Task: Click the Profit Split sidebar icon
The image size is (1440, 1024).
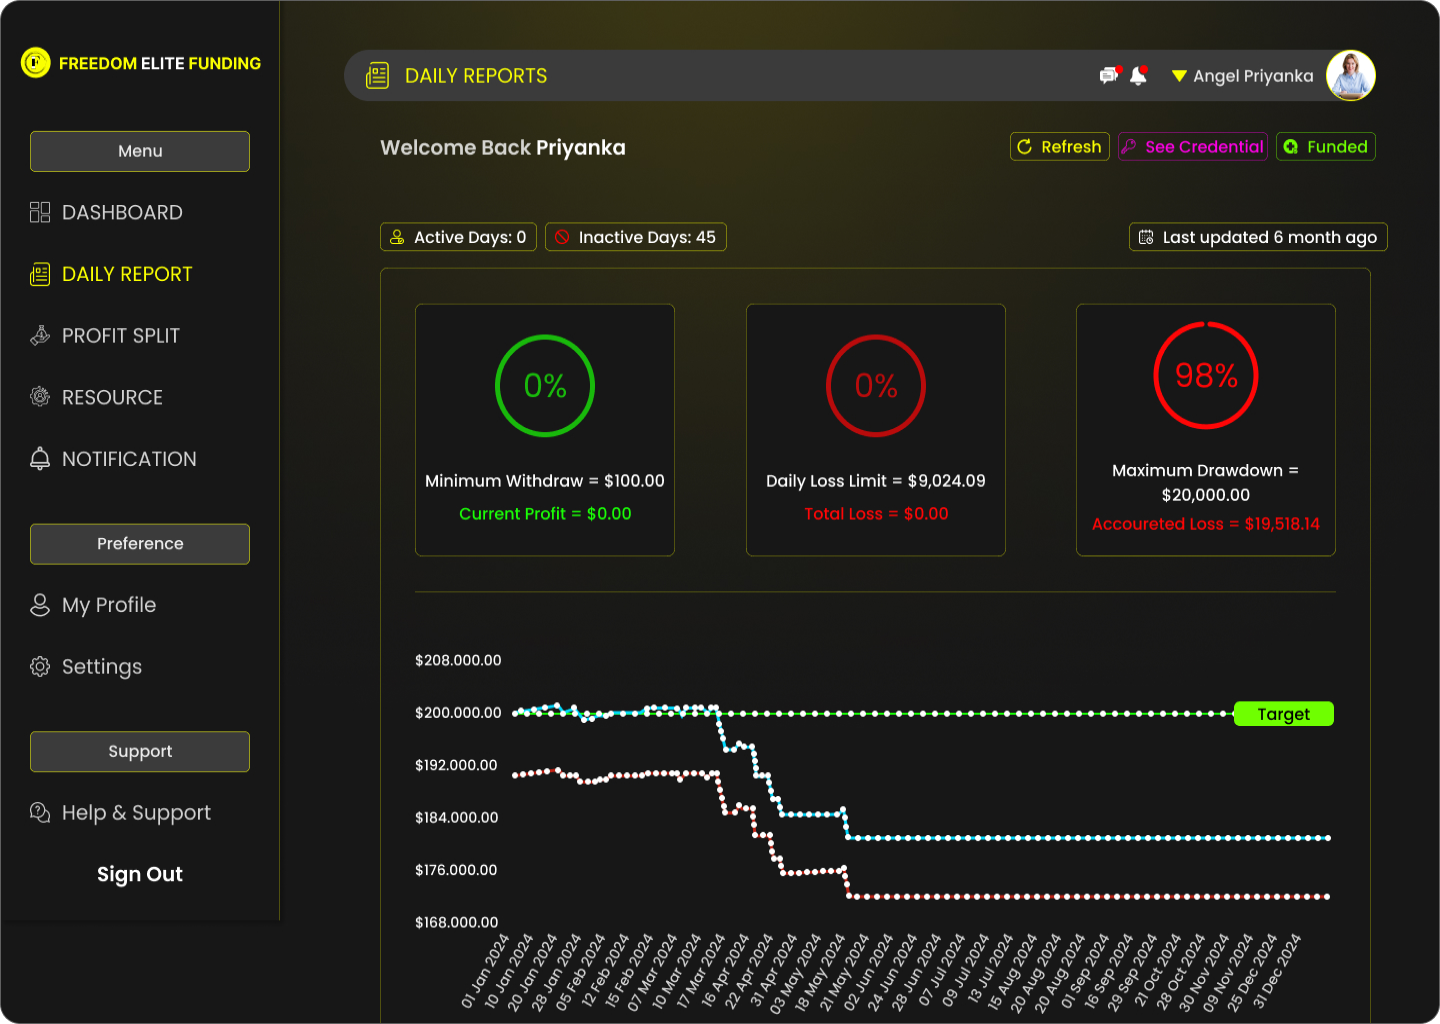Action: coord(40,336)
